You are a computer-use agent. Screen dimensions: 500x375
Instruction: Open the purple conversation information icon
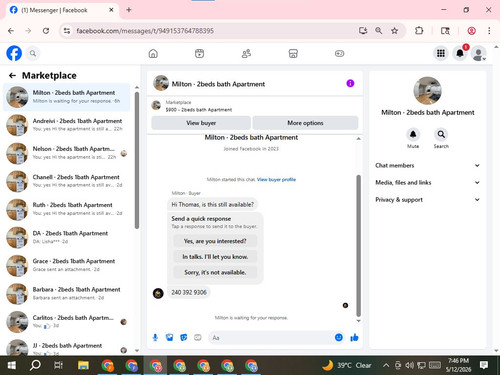point(350,83)
